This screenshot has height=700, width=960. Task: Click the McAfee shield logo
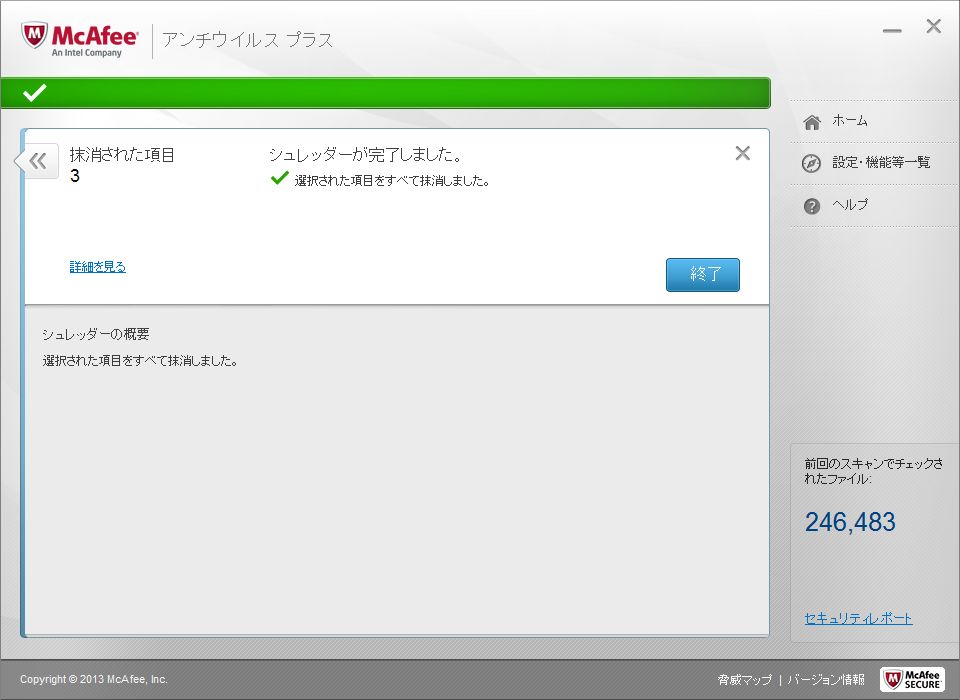click(34, 37)
